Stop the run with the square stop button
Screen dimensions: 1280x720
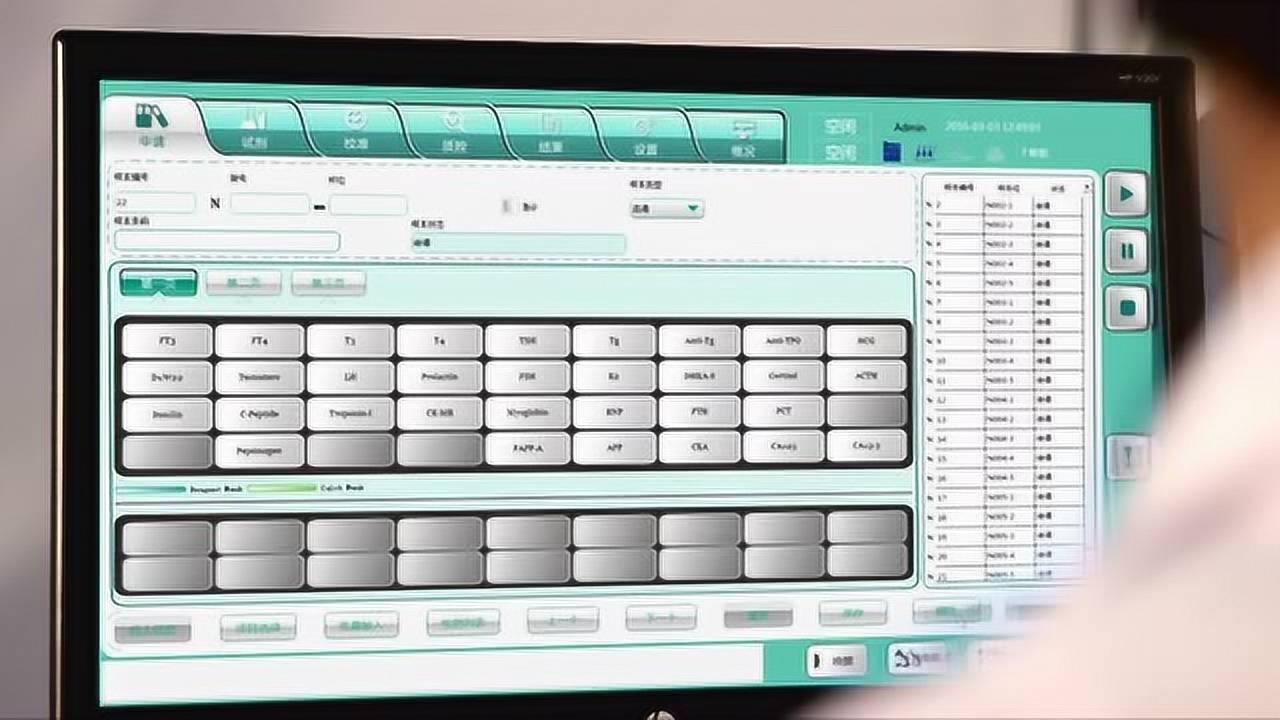point(1128,308)
